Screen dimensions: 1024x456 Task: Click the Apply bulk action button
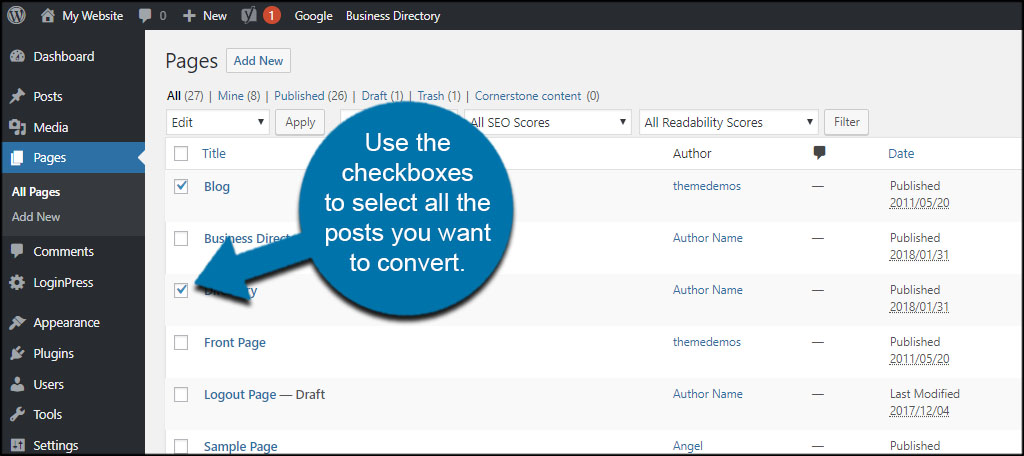300,122
